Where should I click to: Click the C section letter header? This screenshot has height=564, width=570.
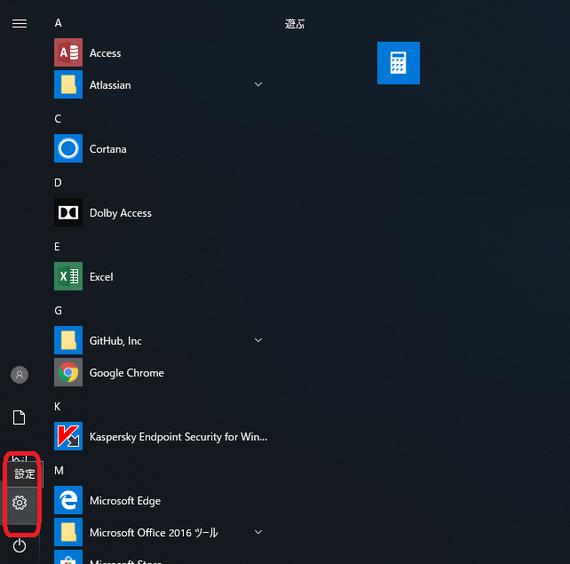tap(58, 119)
